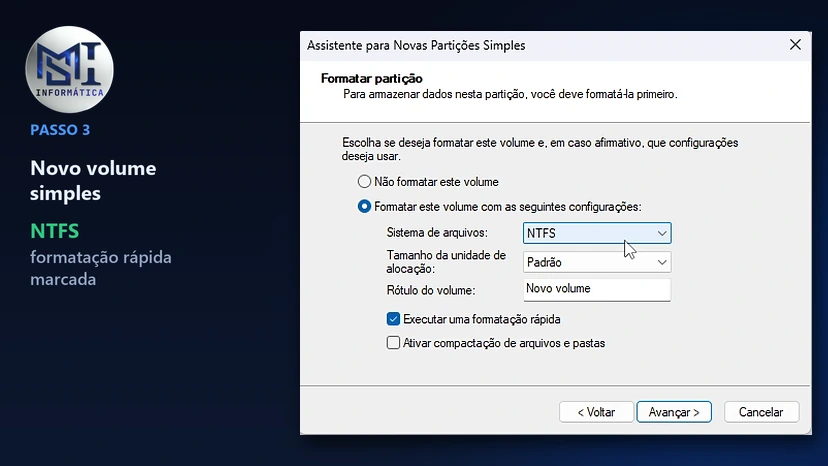This screenshot has width=828, height=466.
Task: Click the 'Para armazenar dados nesta partição' description
Action: (510, 94)
